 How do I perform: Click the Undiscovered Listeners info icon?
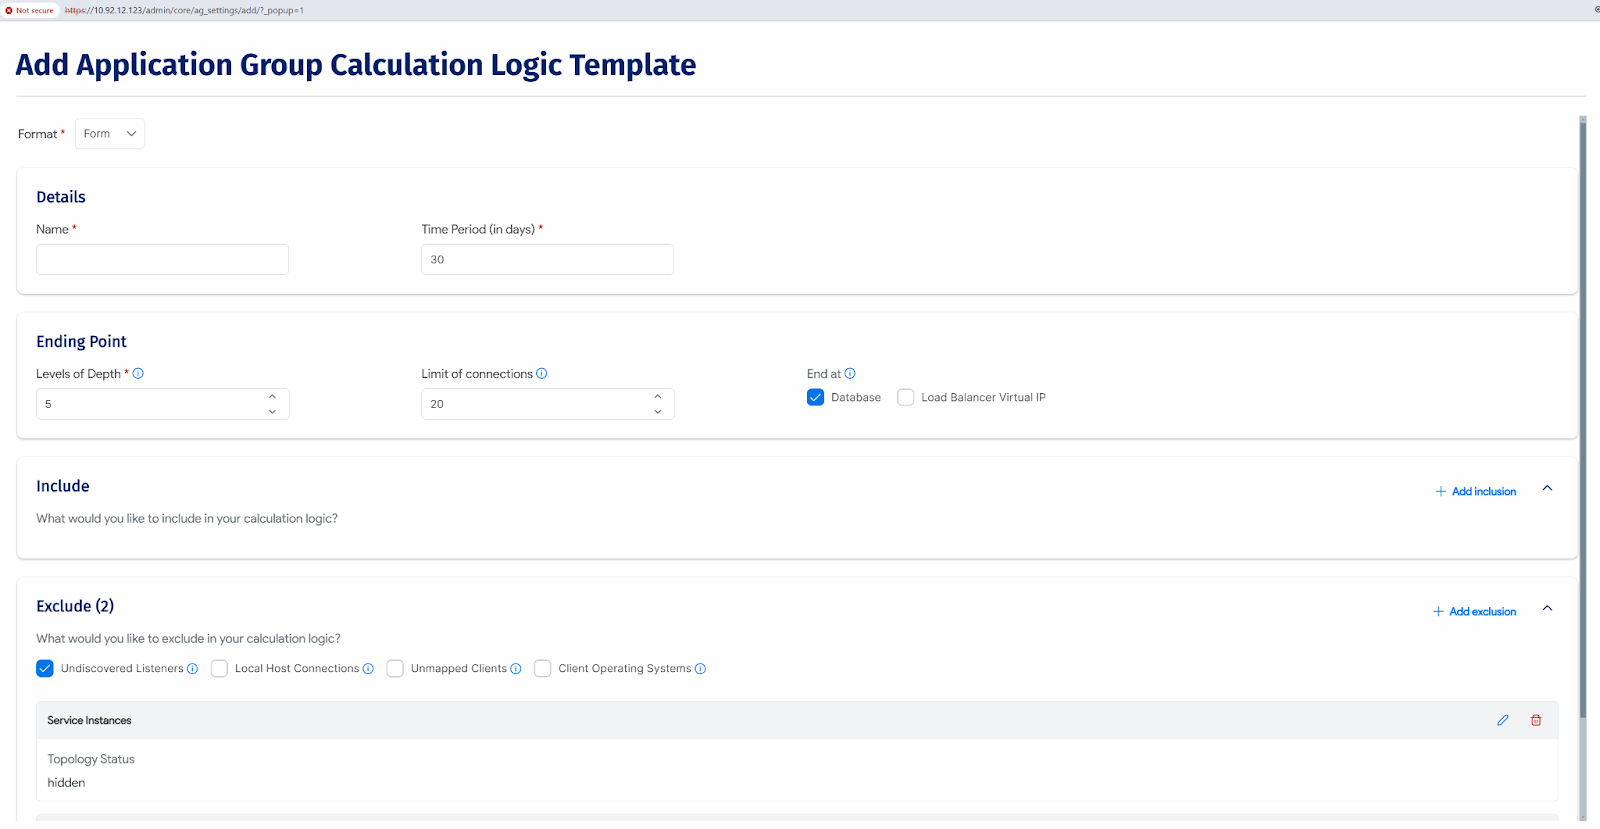(x=193, y=669)
